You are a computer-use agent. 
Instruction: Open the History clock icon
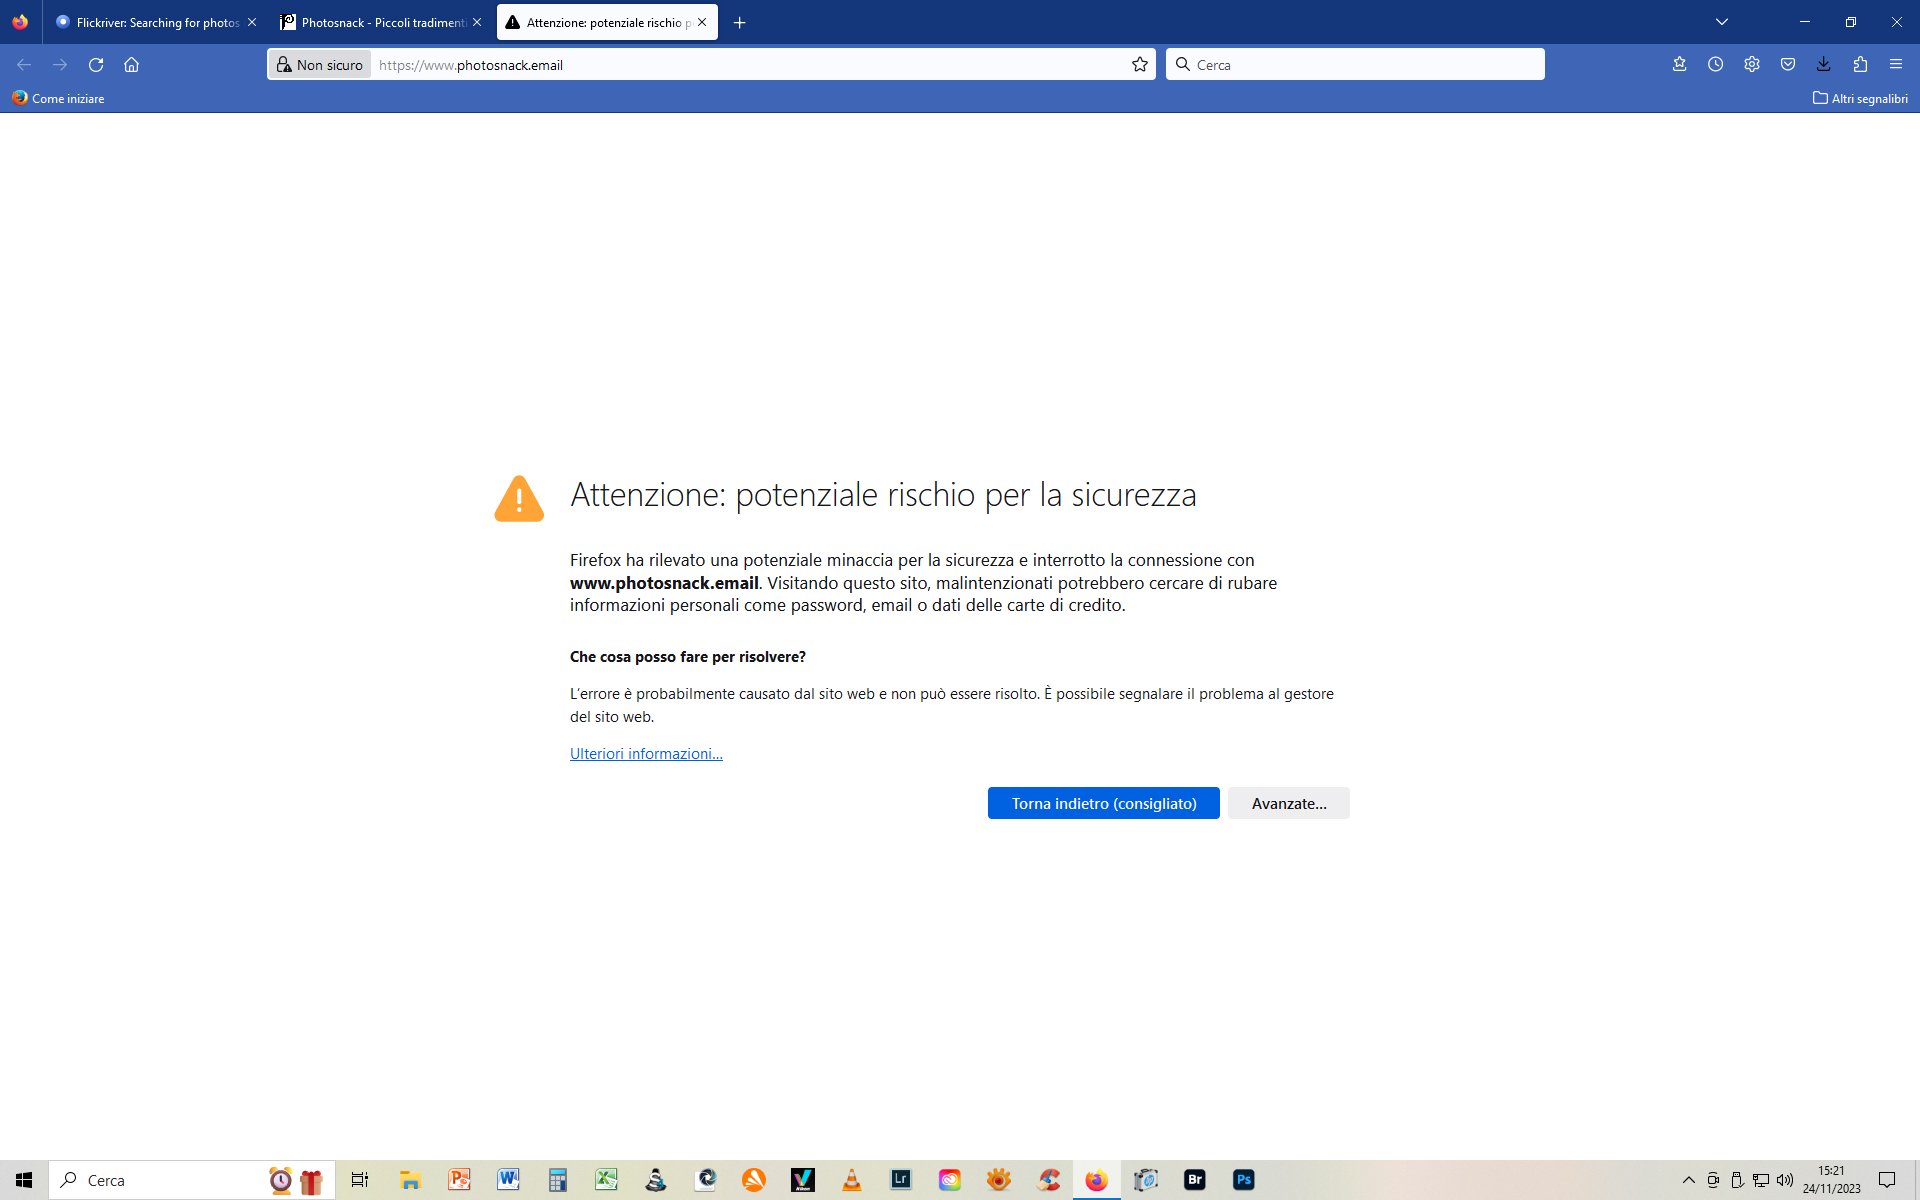tap(1715, 64)
